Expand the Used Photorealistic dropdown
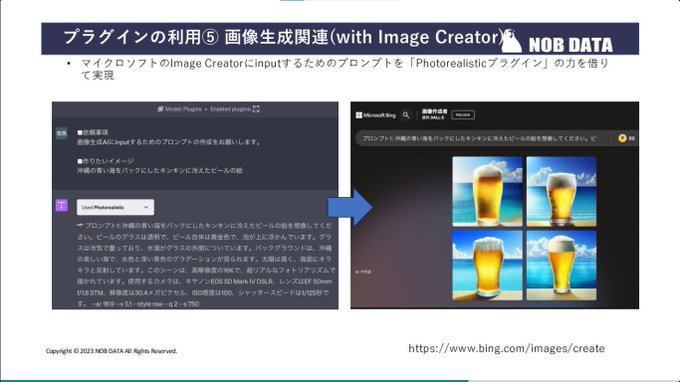The width and height of the screenshot is (680, 382). (x=115, y=207)
